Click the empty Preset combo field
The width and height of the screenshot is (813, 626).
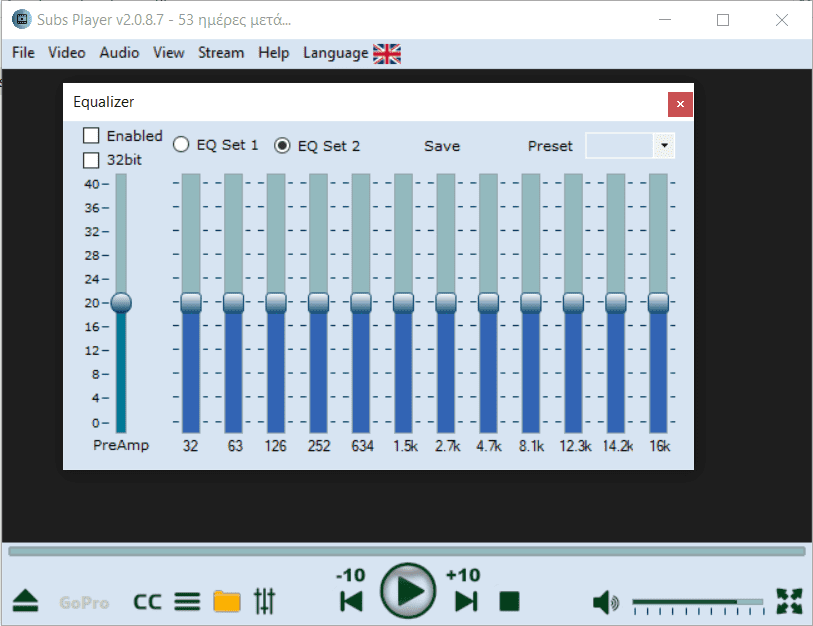[x=619, y=146]
